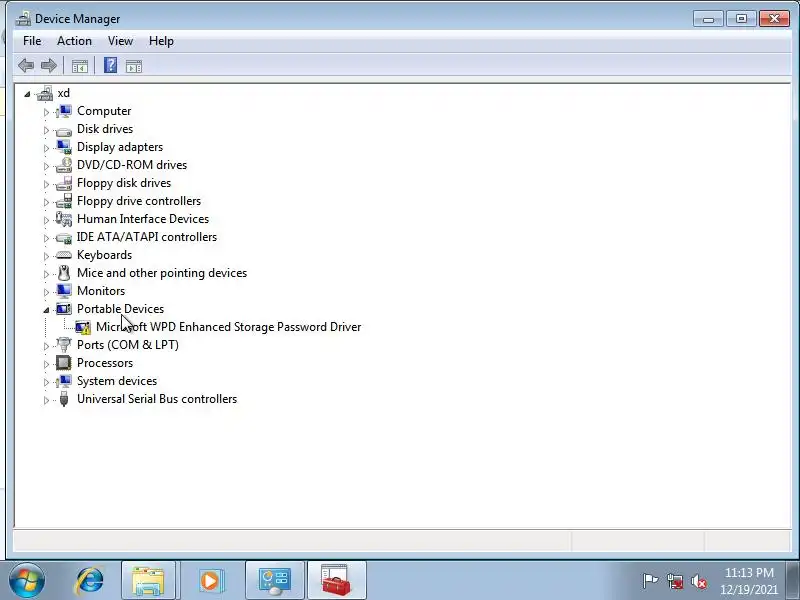Click the network tray icon
The width and height of the screenshot is (800, 600).
point(675,581)
